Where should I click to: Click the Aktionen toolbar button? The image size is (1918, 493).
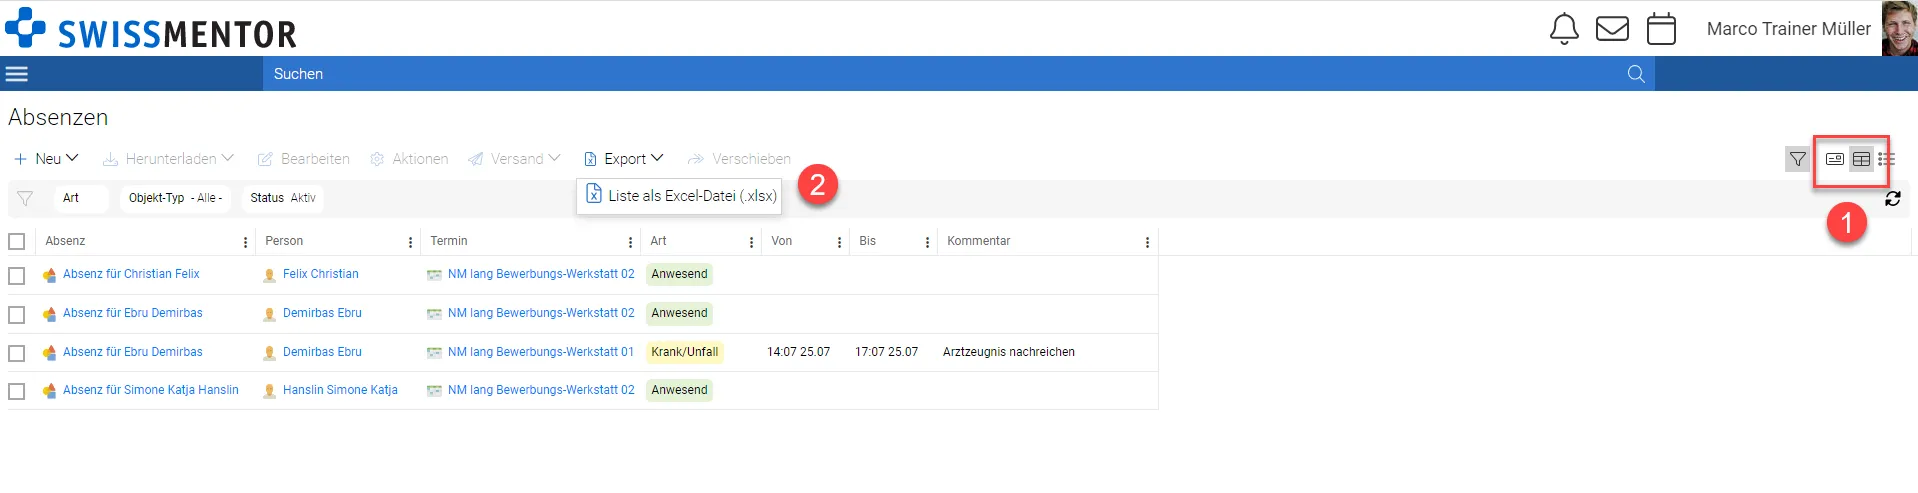409,159
